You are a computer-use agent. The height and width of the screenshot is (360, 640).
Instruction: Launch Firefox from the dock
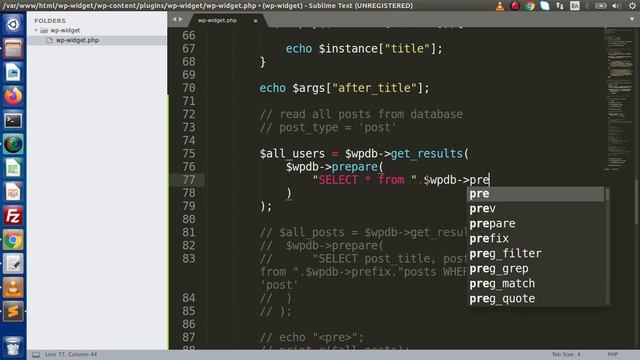pos(13,96)
